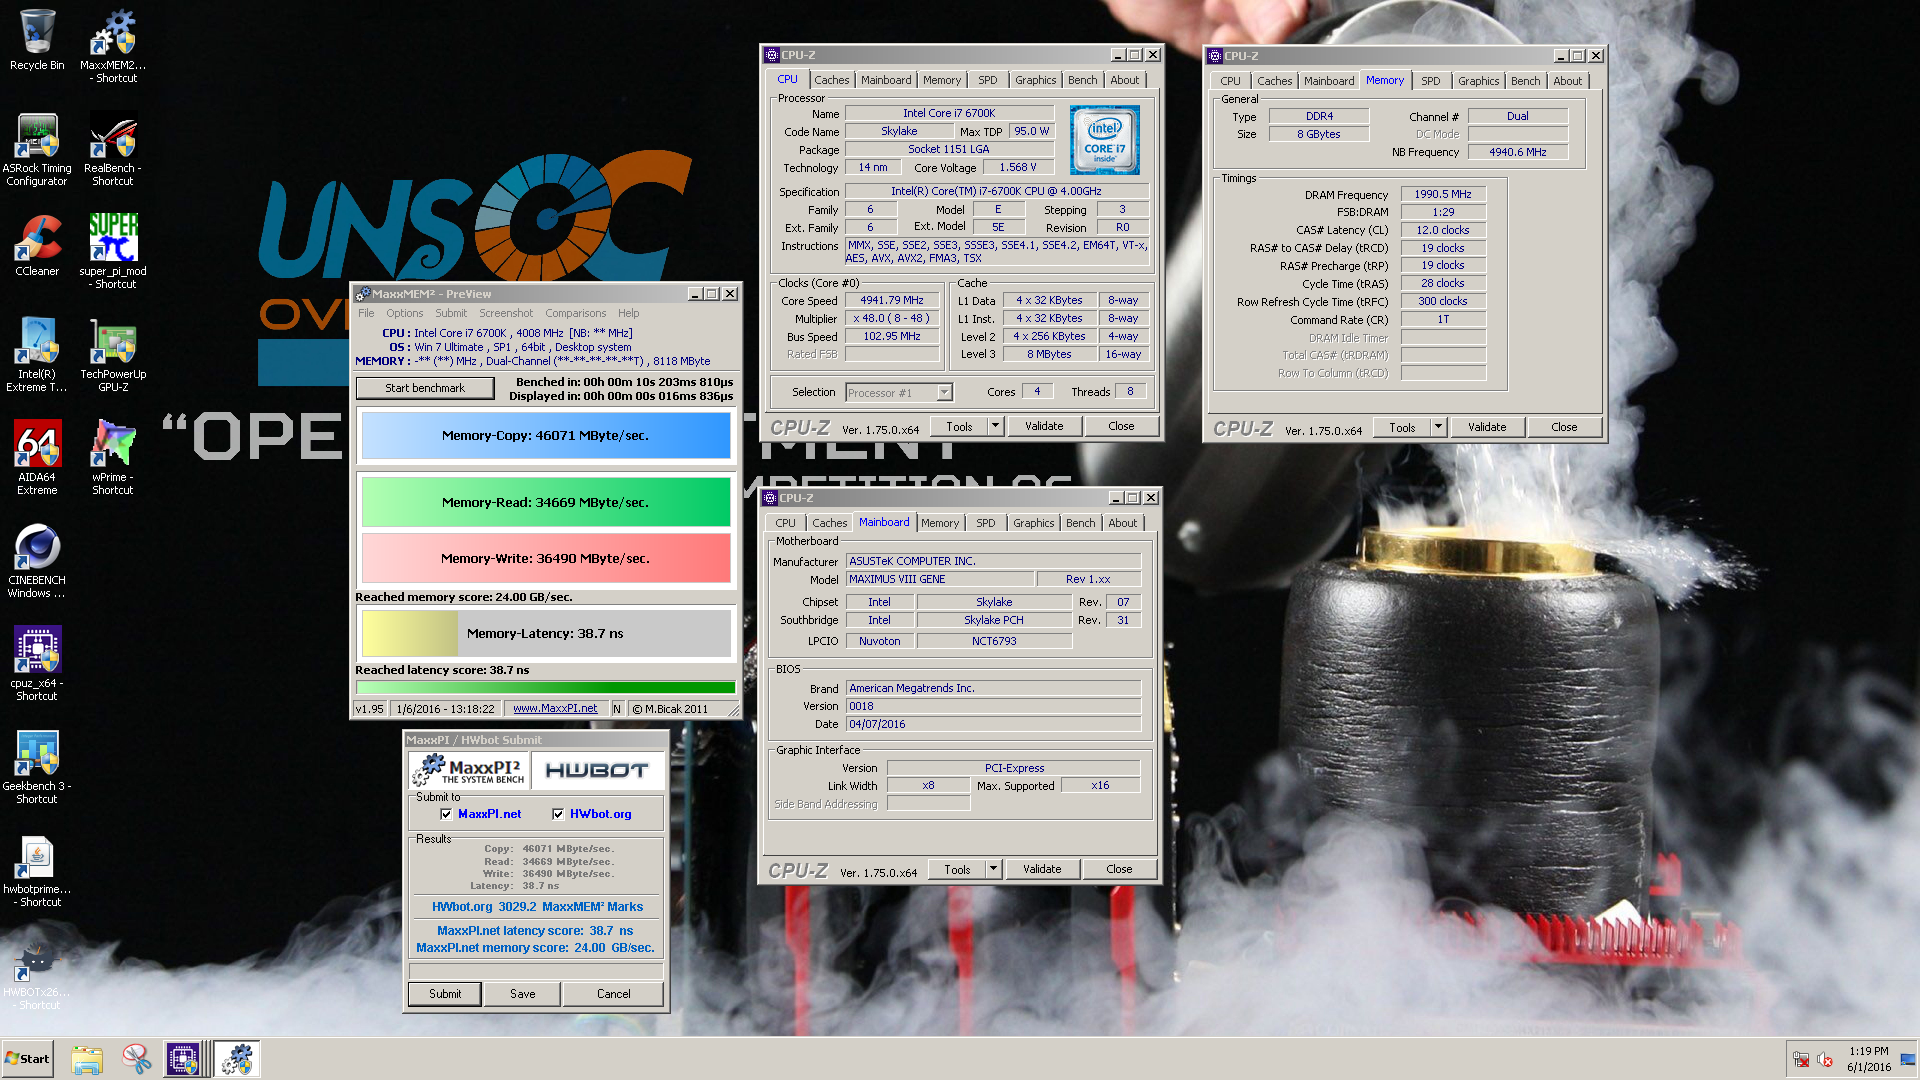Viewport: 1920px width, 1080px height.
Task: Click the Snipping Tool taskbar icon
Action: 135,1059
